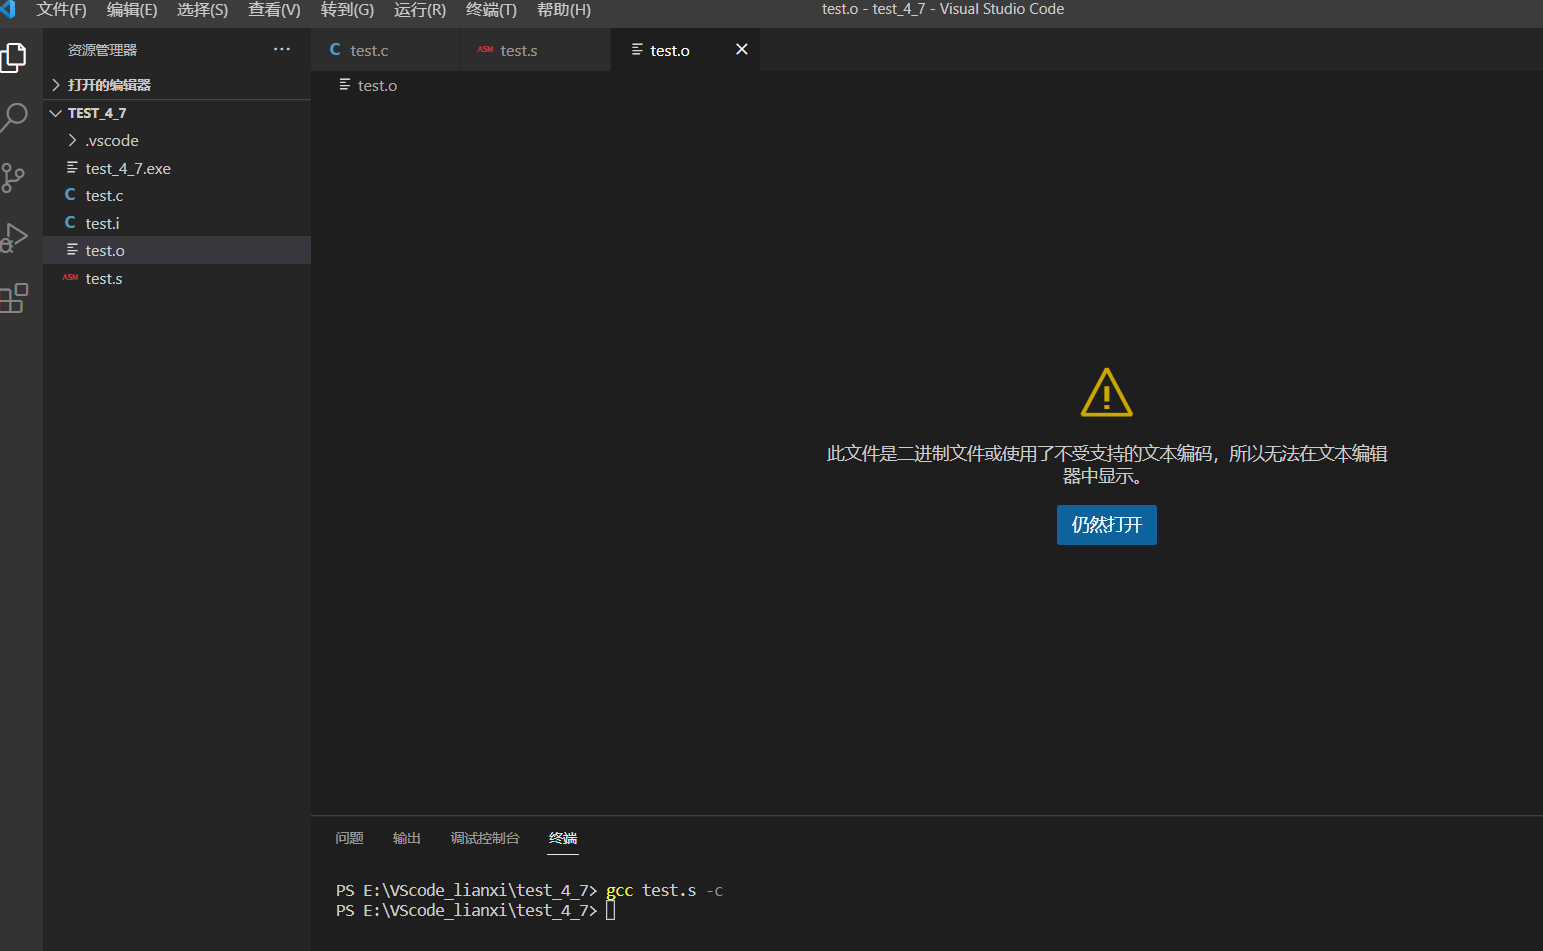The image size is (1543, 951).
Task: Open Explorer more actions ellipsis
Action: click(x=282, y=49)
